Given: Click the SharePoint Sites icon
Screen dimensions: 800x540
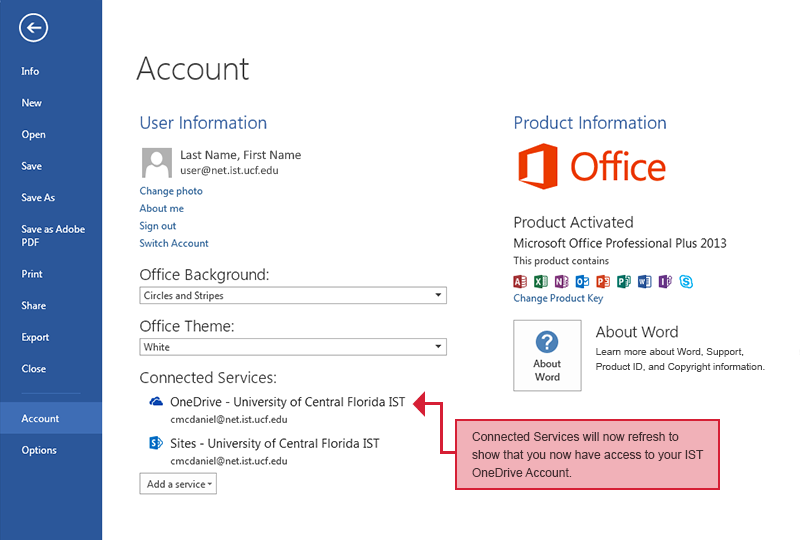Looking at the screenshot, I should [x=156, y=443].
